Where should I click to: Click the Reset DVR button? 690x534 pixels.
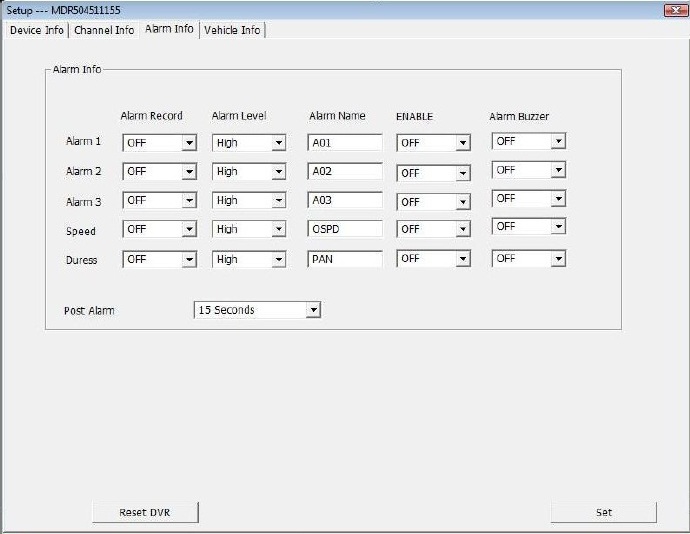point(145,512)
